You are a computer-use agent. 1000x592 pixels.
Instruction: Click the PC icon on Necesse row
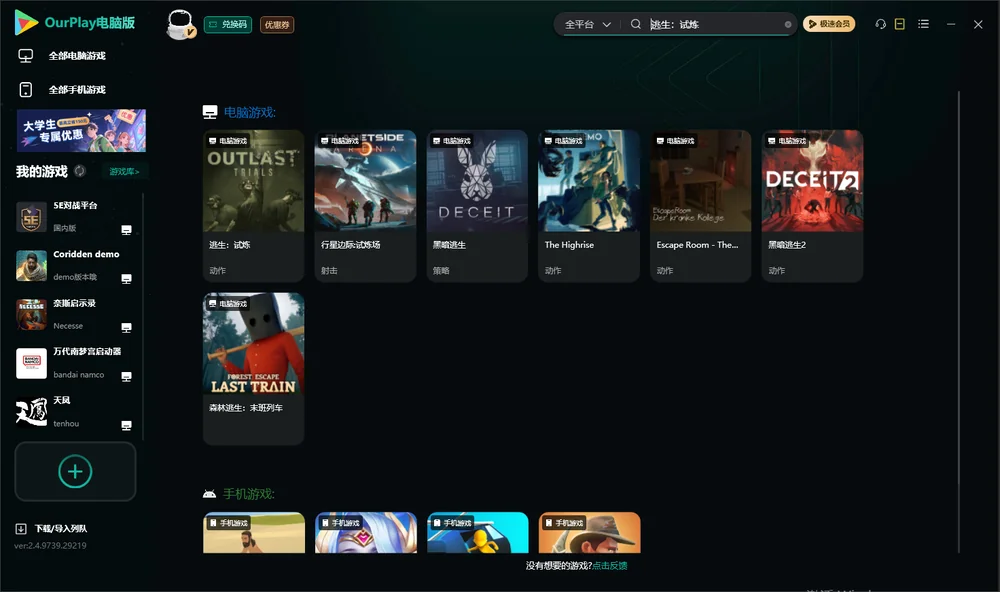coord(126,328)
